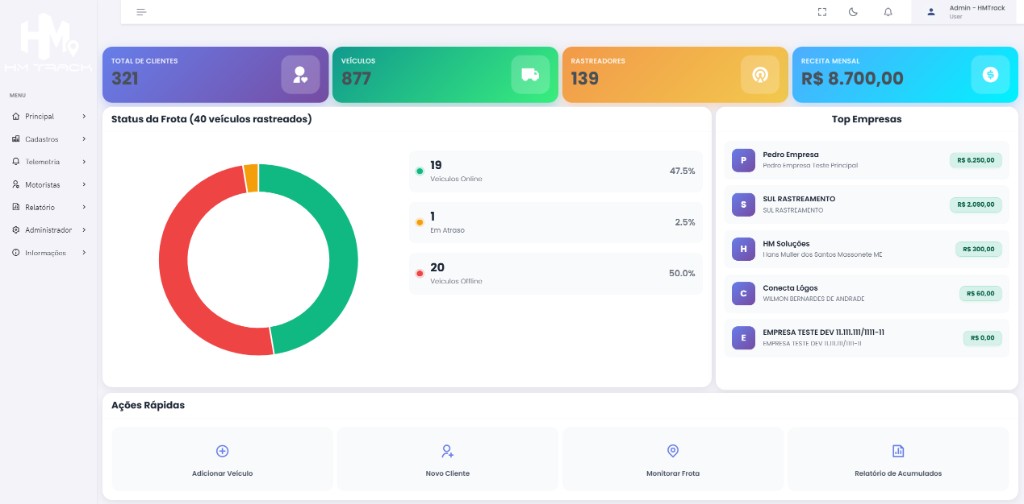Enter fullscreen mode via top bar icon
The width and height of the screenshot is (1024, 504).
tap(822, 12)
